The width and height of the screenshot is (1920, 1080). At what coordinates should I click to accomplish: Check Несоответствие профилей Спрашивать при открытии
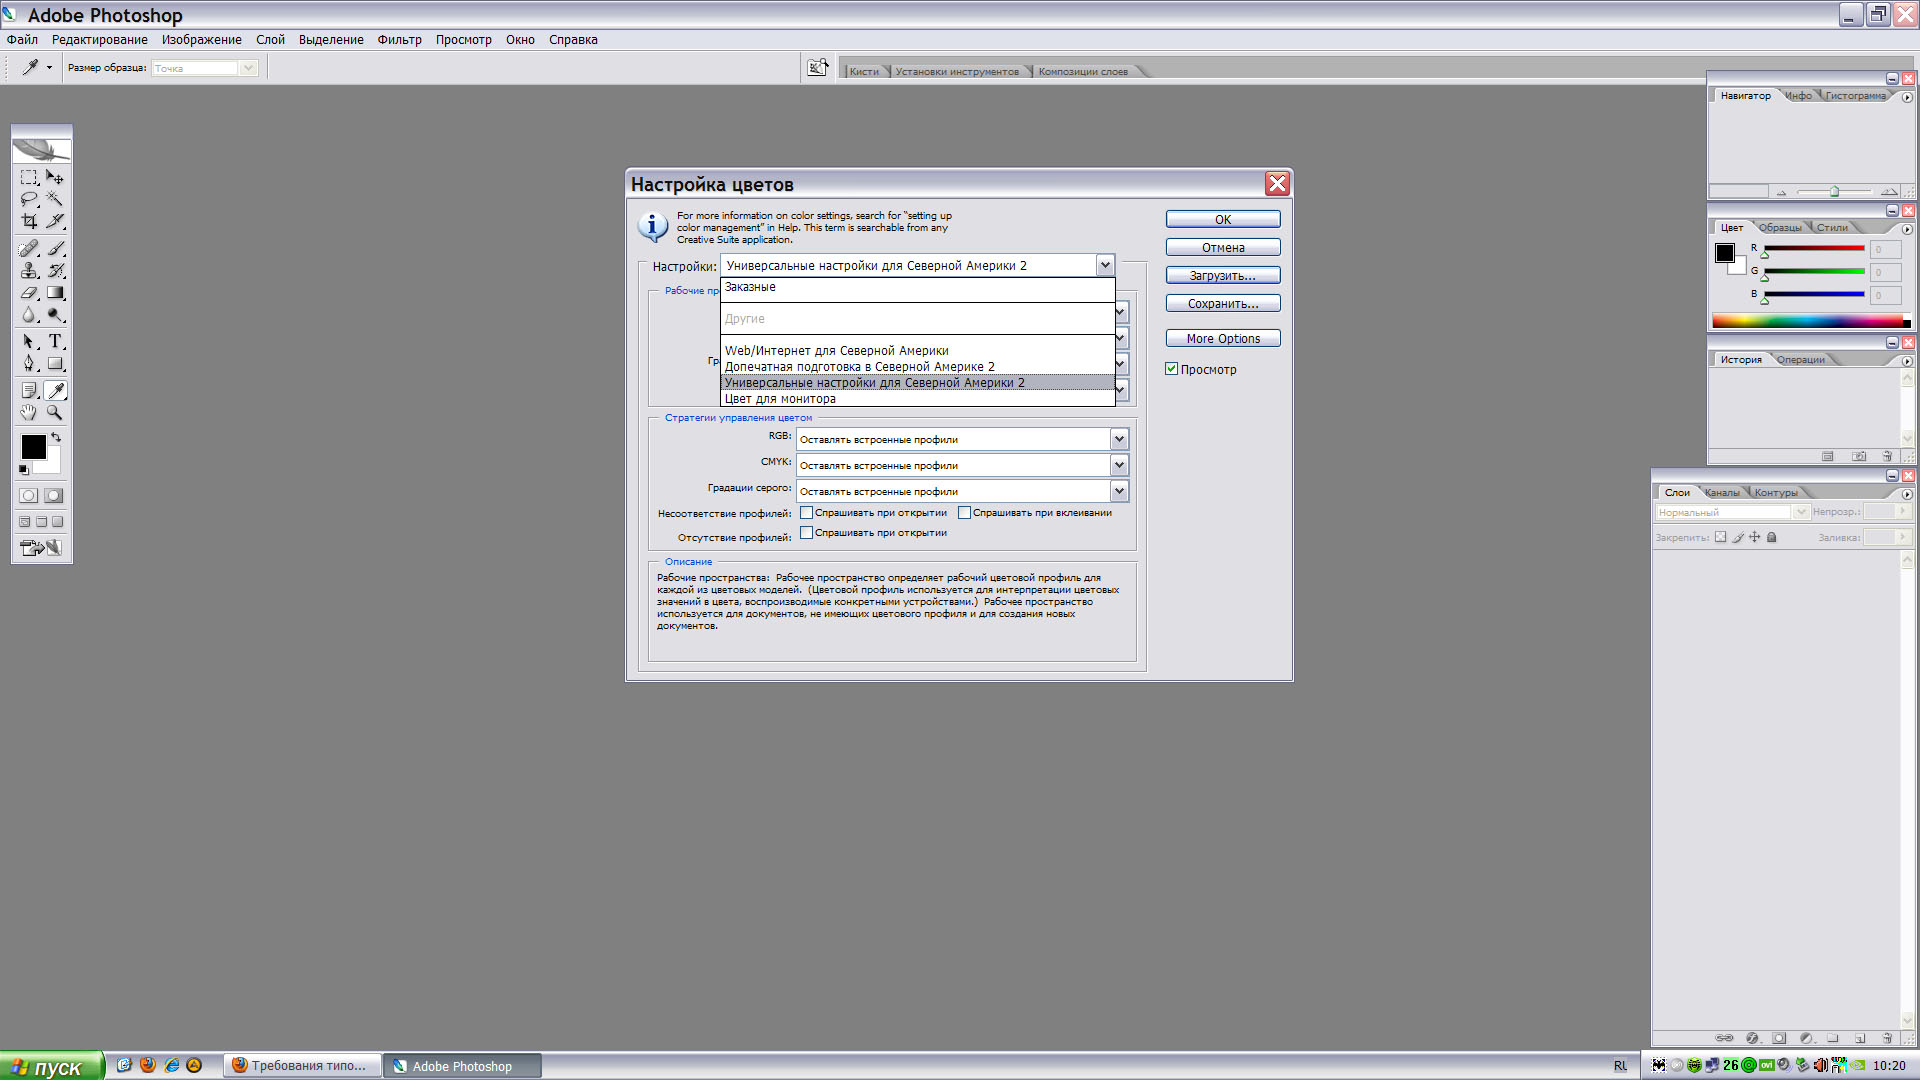point(806,513)
